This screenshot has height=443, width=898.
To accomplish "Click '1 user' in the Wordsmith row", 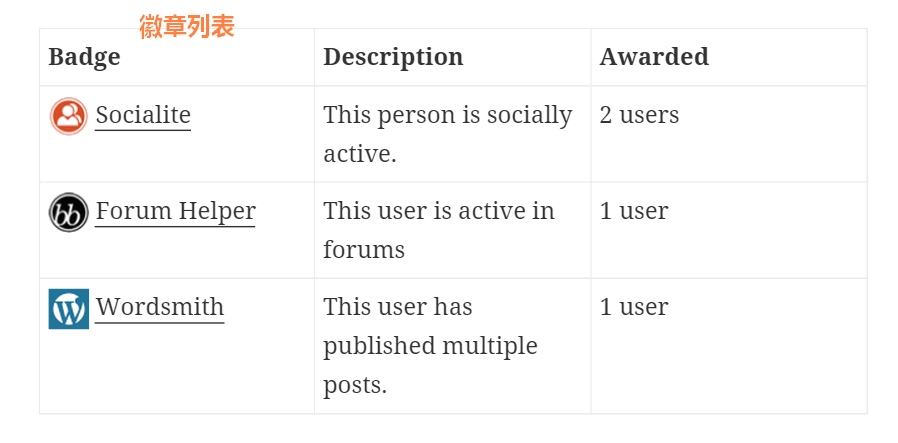I will [633, 307].
